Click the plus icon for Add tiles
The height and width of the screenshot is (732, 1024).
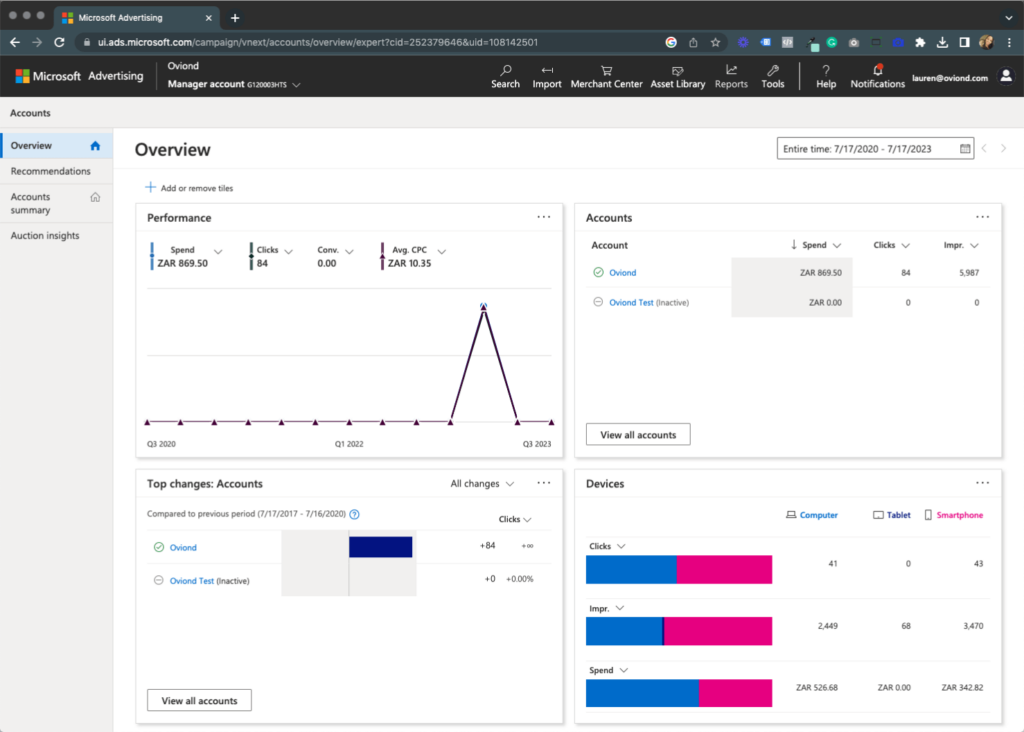coord(150,187)
